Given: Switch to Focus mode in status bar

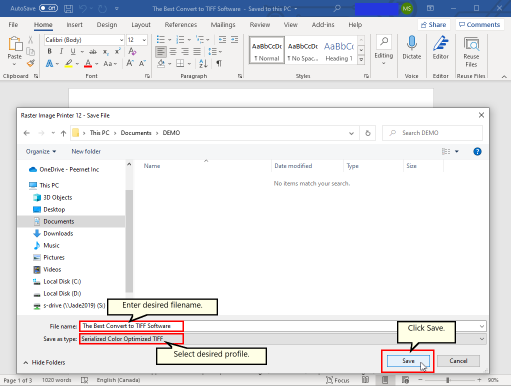Looking at the screenshot, I should coord(338,380).
